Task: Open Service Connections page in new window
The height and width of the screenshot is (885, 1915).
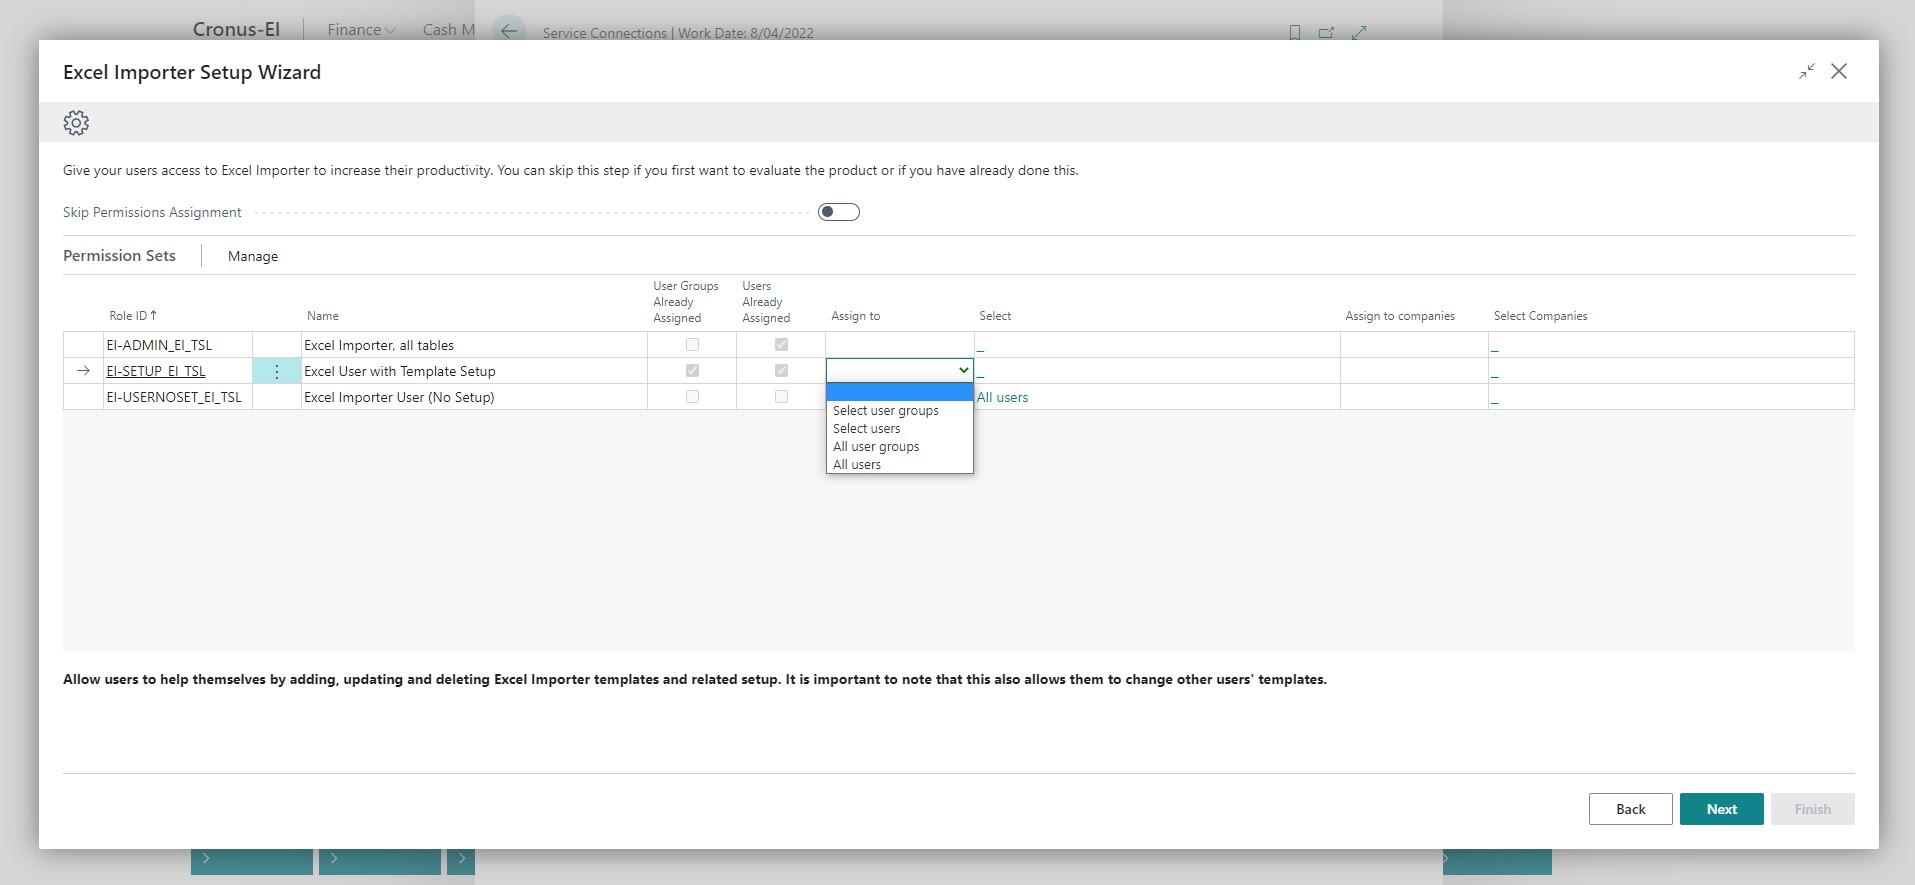Action: point(1326,32)
